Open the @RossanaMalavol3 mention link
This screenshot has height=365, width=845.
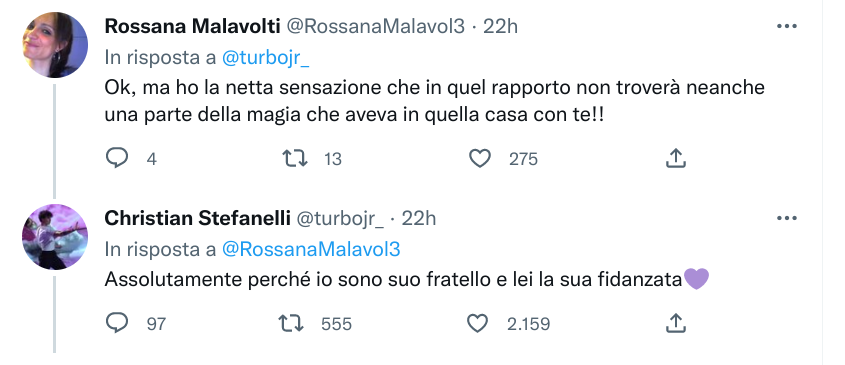[x=311, y=250]
